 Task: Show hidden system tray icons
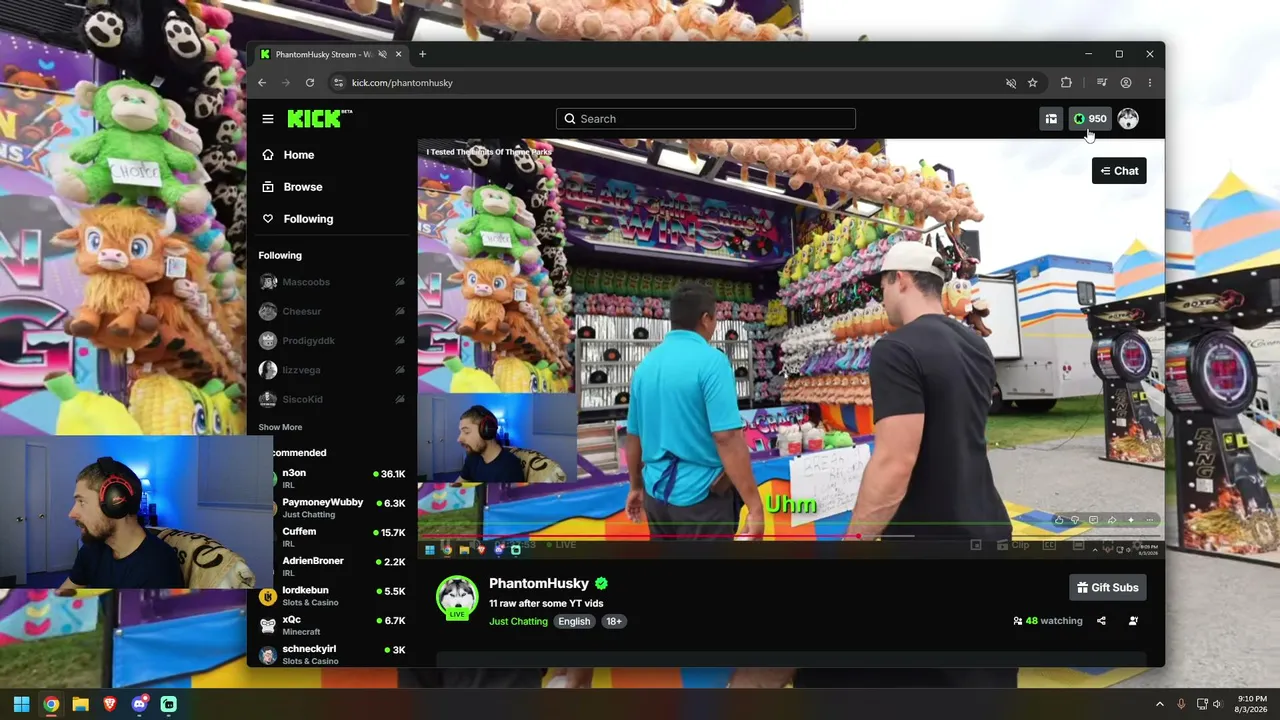(x=1160, y=704)
